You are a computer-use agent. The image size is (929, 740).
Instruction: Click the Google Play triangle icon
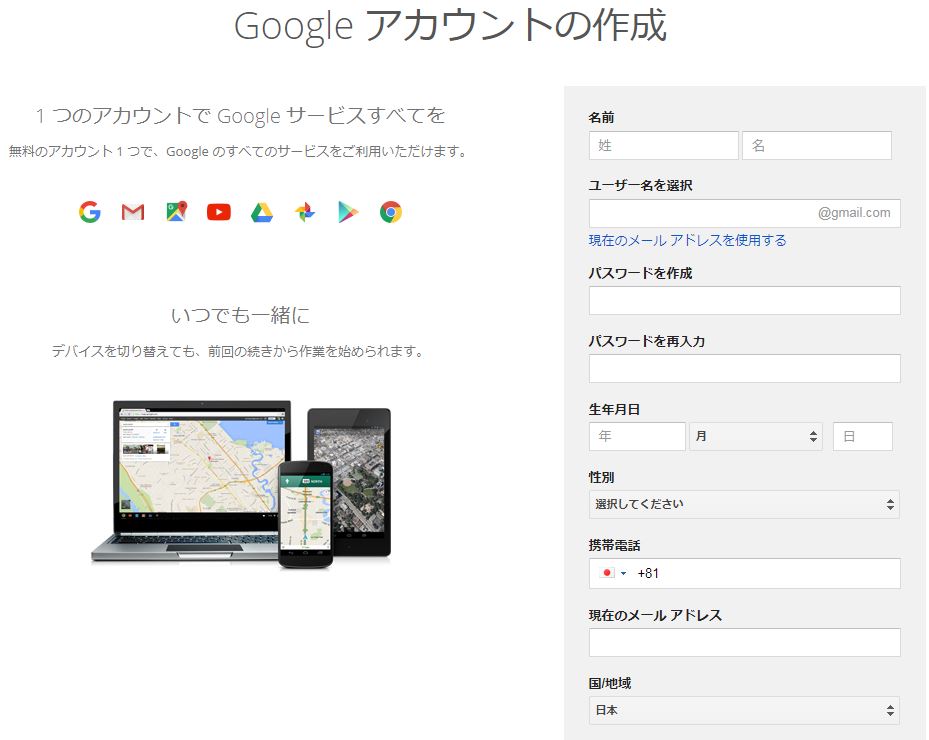(348, 212)
